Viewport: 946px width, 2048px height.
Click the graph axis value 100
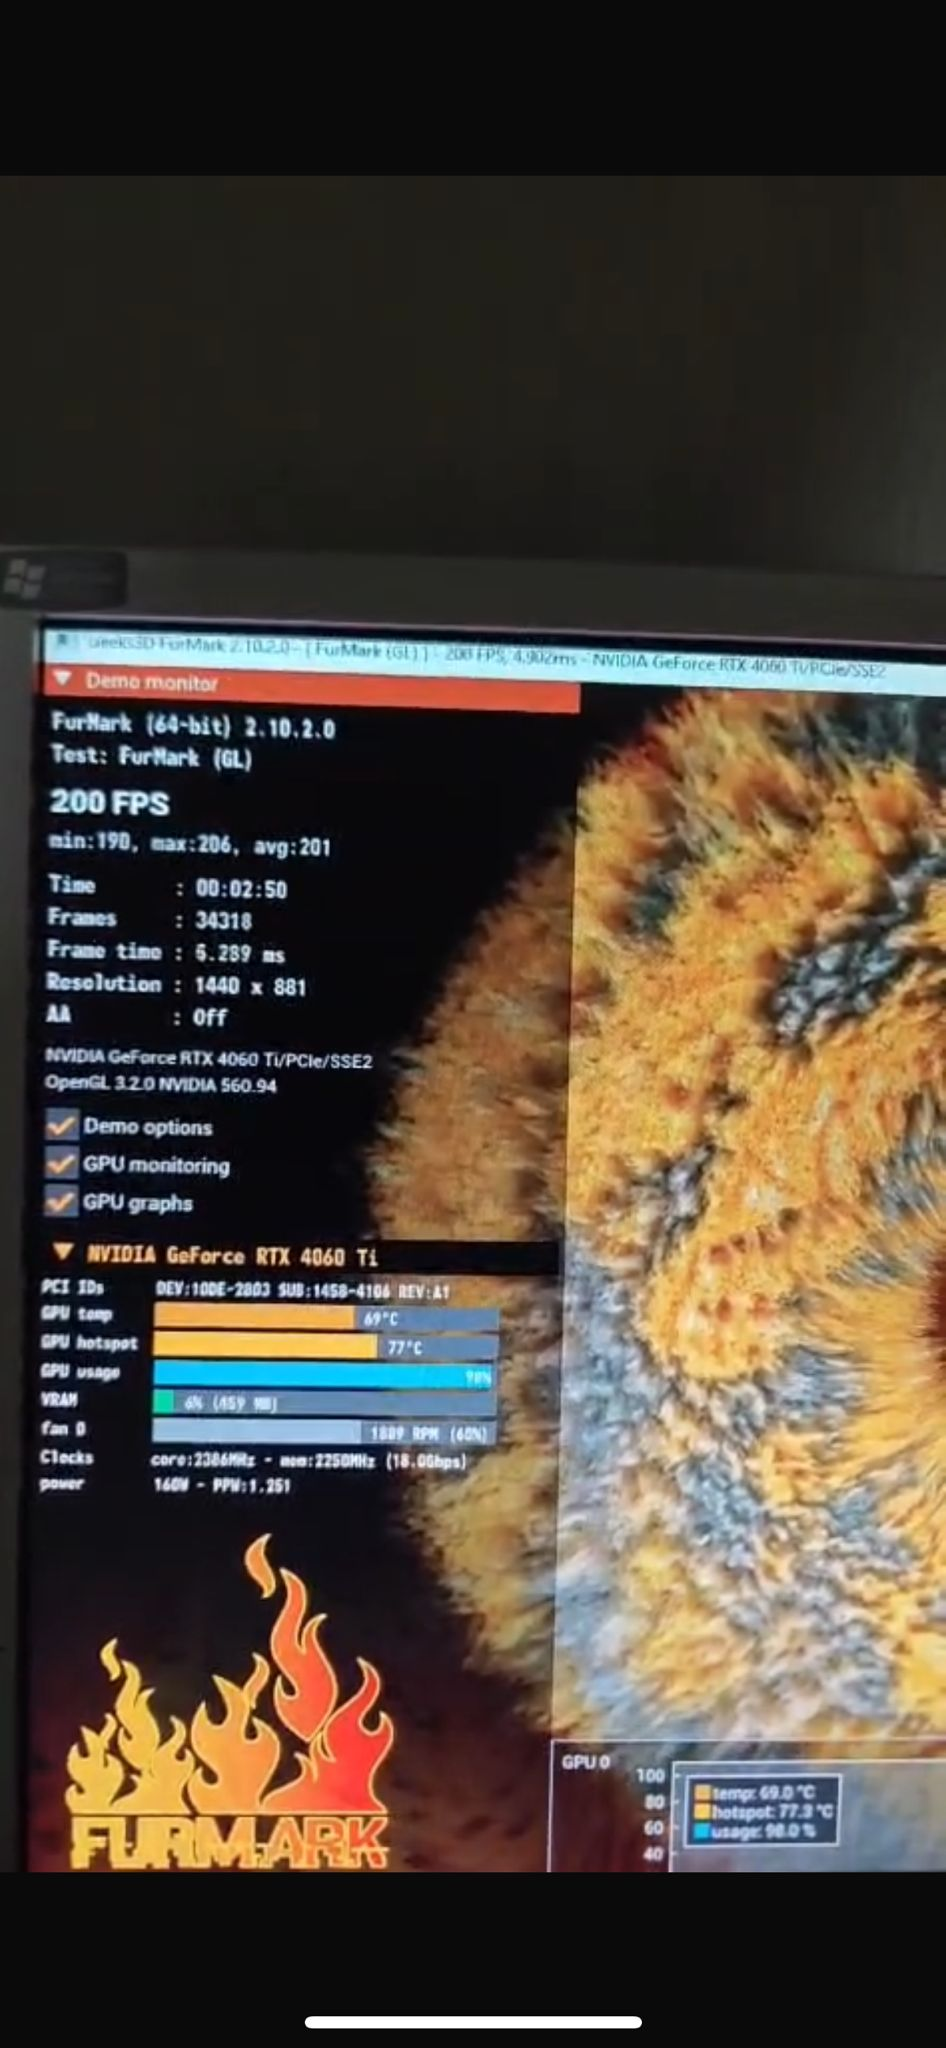tap(650, 1775)
